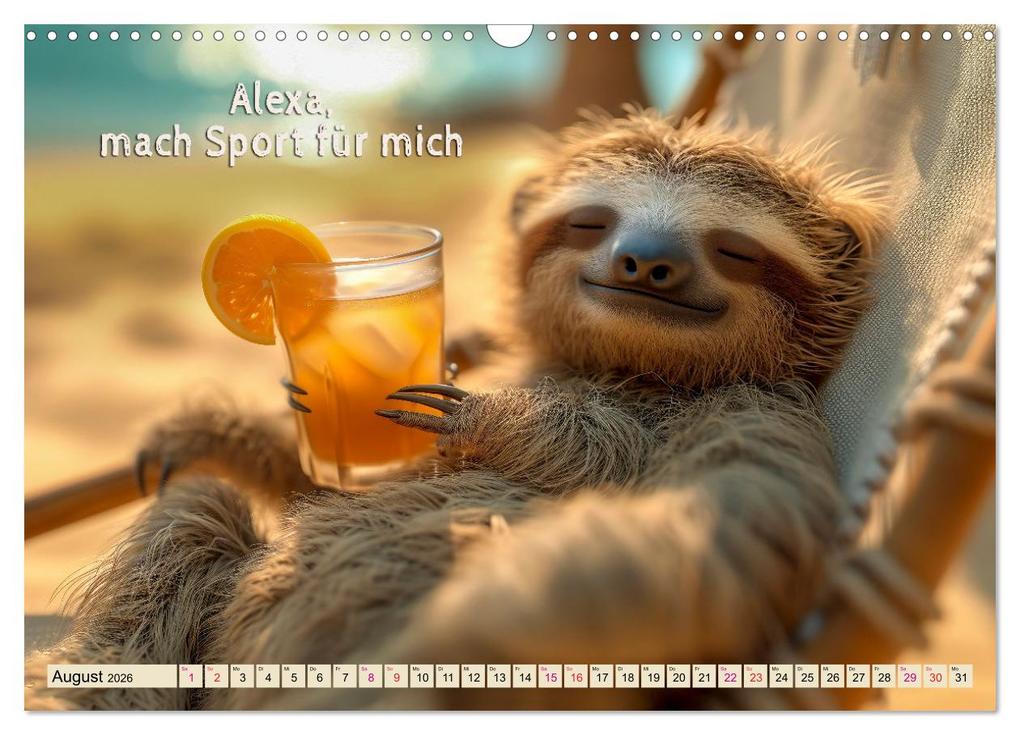Click the hanging notch at top center

click(x=508, y=35)
